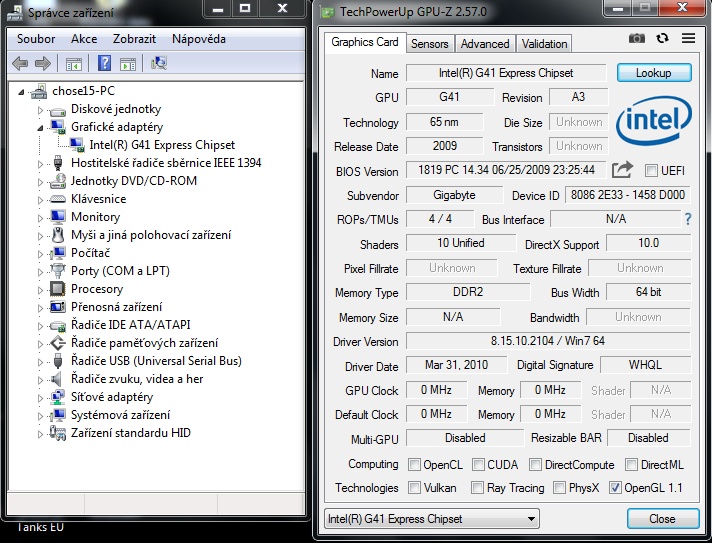Click the Diskové jednotky drive icon
This screenshot has width=712, height=543.
pyautogui.click(x=57, y=110)
